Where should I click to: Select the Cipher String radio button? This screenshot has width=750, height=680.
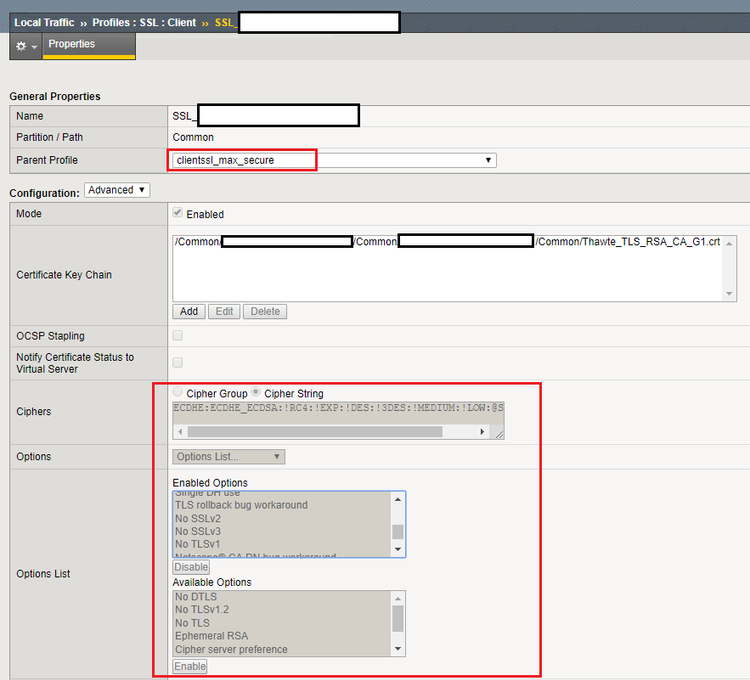(256, 393)
